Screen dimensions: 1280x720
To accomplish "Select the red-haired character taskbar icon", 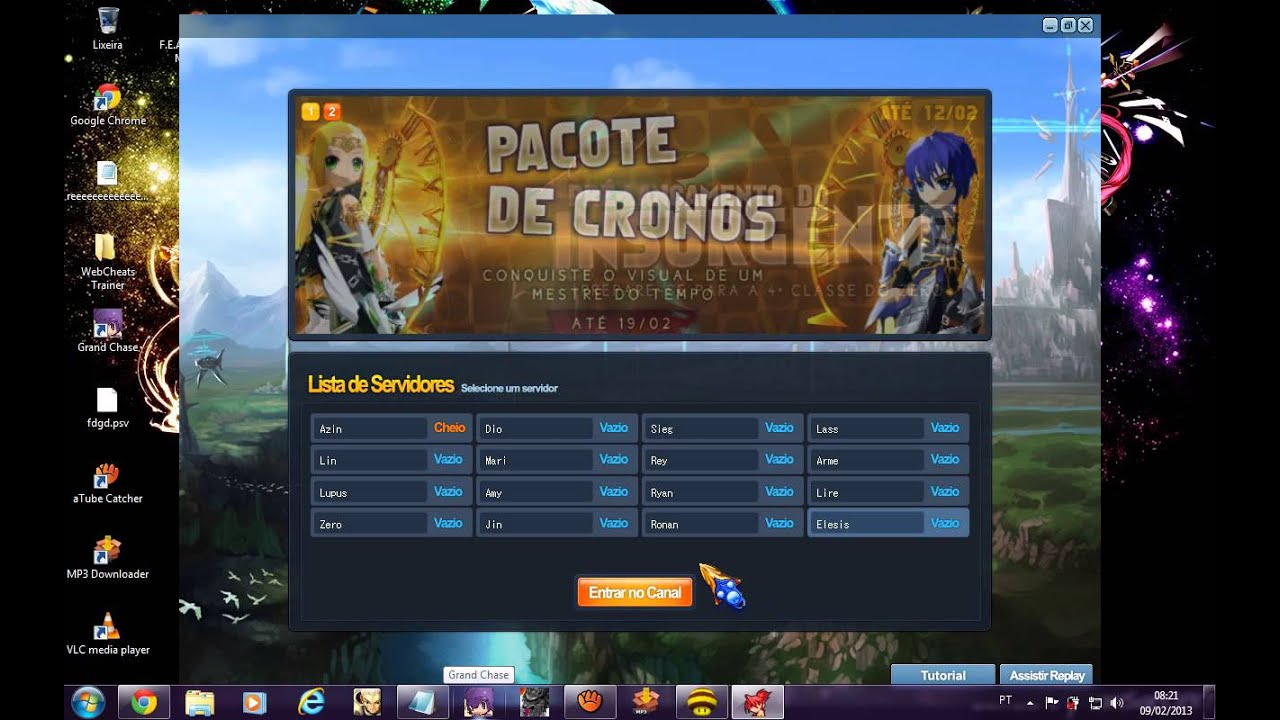I will coord(757,703).
